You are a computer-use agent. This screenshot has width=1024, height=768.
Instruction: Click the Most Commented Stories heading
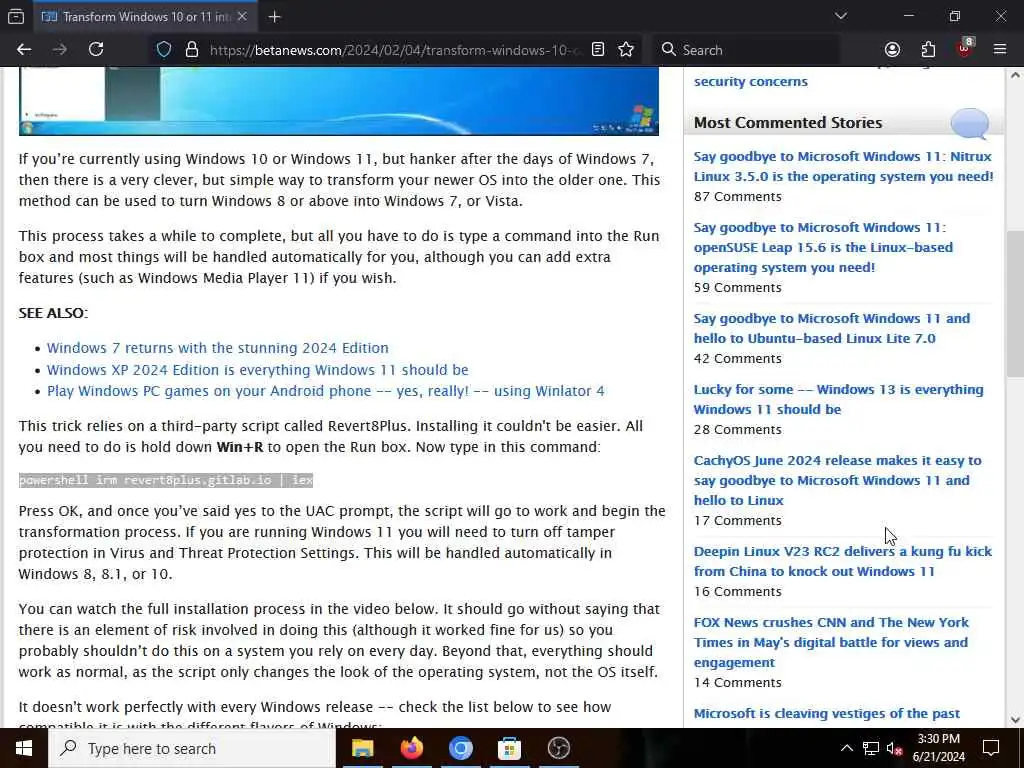pos(788,123)
